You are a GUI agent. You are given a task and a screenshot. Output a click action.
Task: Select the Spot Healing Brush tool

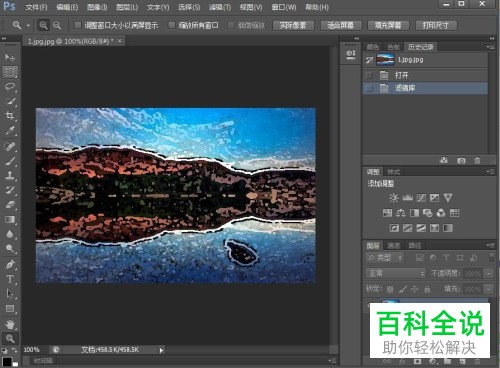tap(10, 146)
